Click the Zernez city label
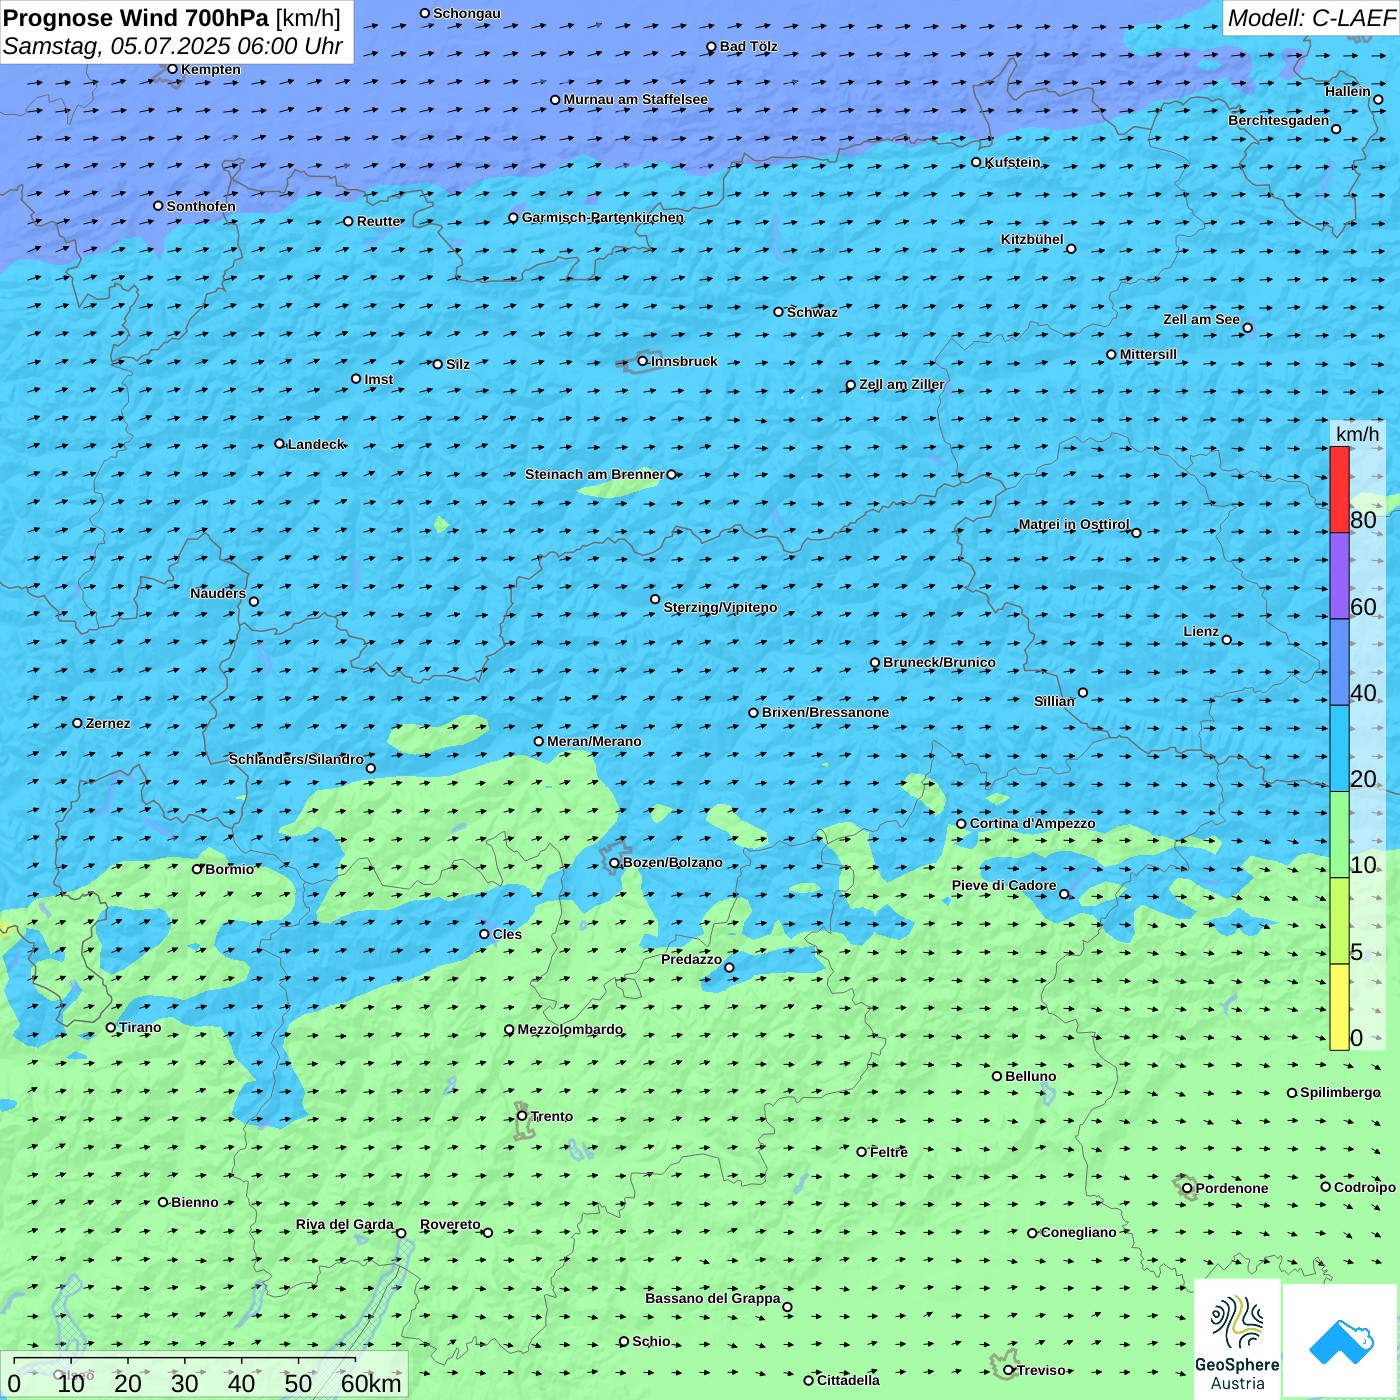Screen dimensions: 1400x1400 click(108, 723)
